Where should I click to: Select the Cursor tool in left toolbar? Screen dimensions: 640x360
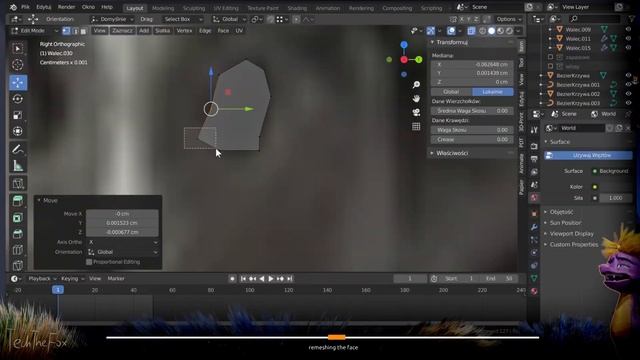pos(18,65)
